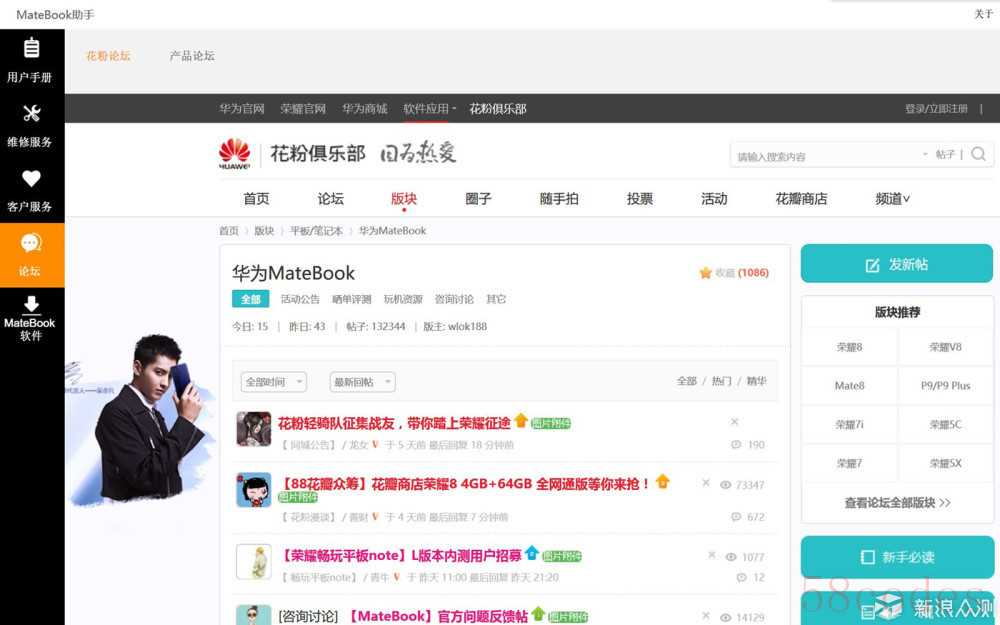This screenshot has width=1000, height=625.
Task: Open MateBook软件 download icon in sidebar
Action: click(x=31, y=304)
